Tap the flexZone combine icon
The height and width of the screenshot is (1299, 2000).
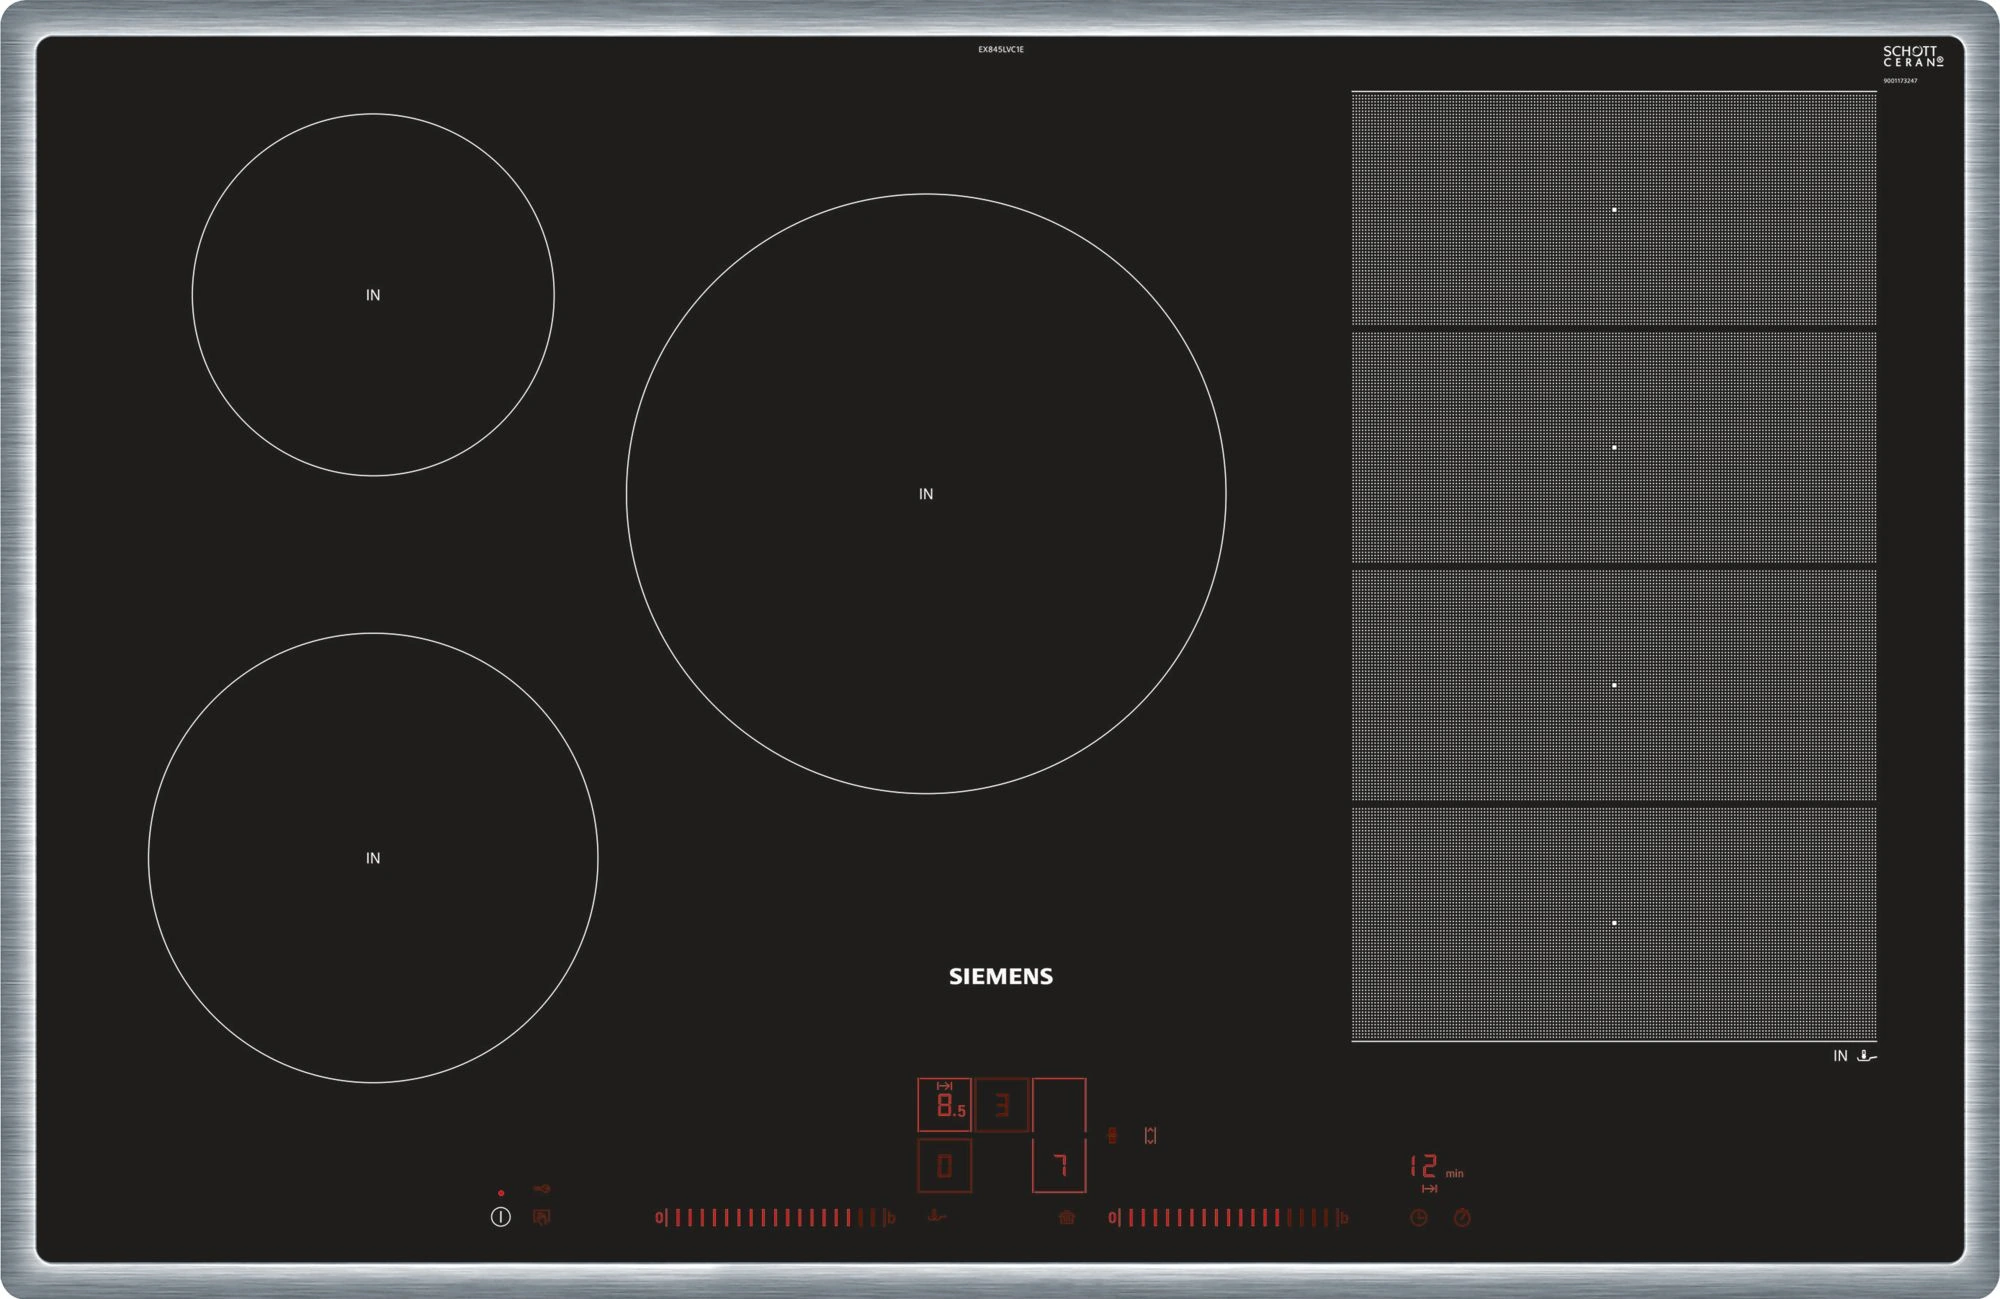pos(1112,1135)
